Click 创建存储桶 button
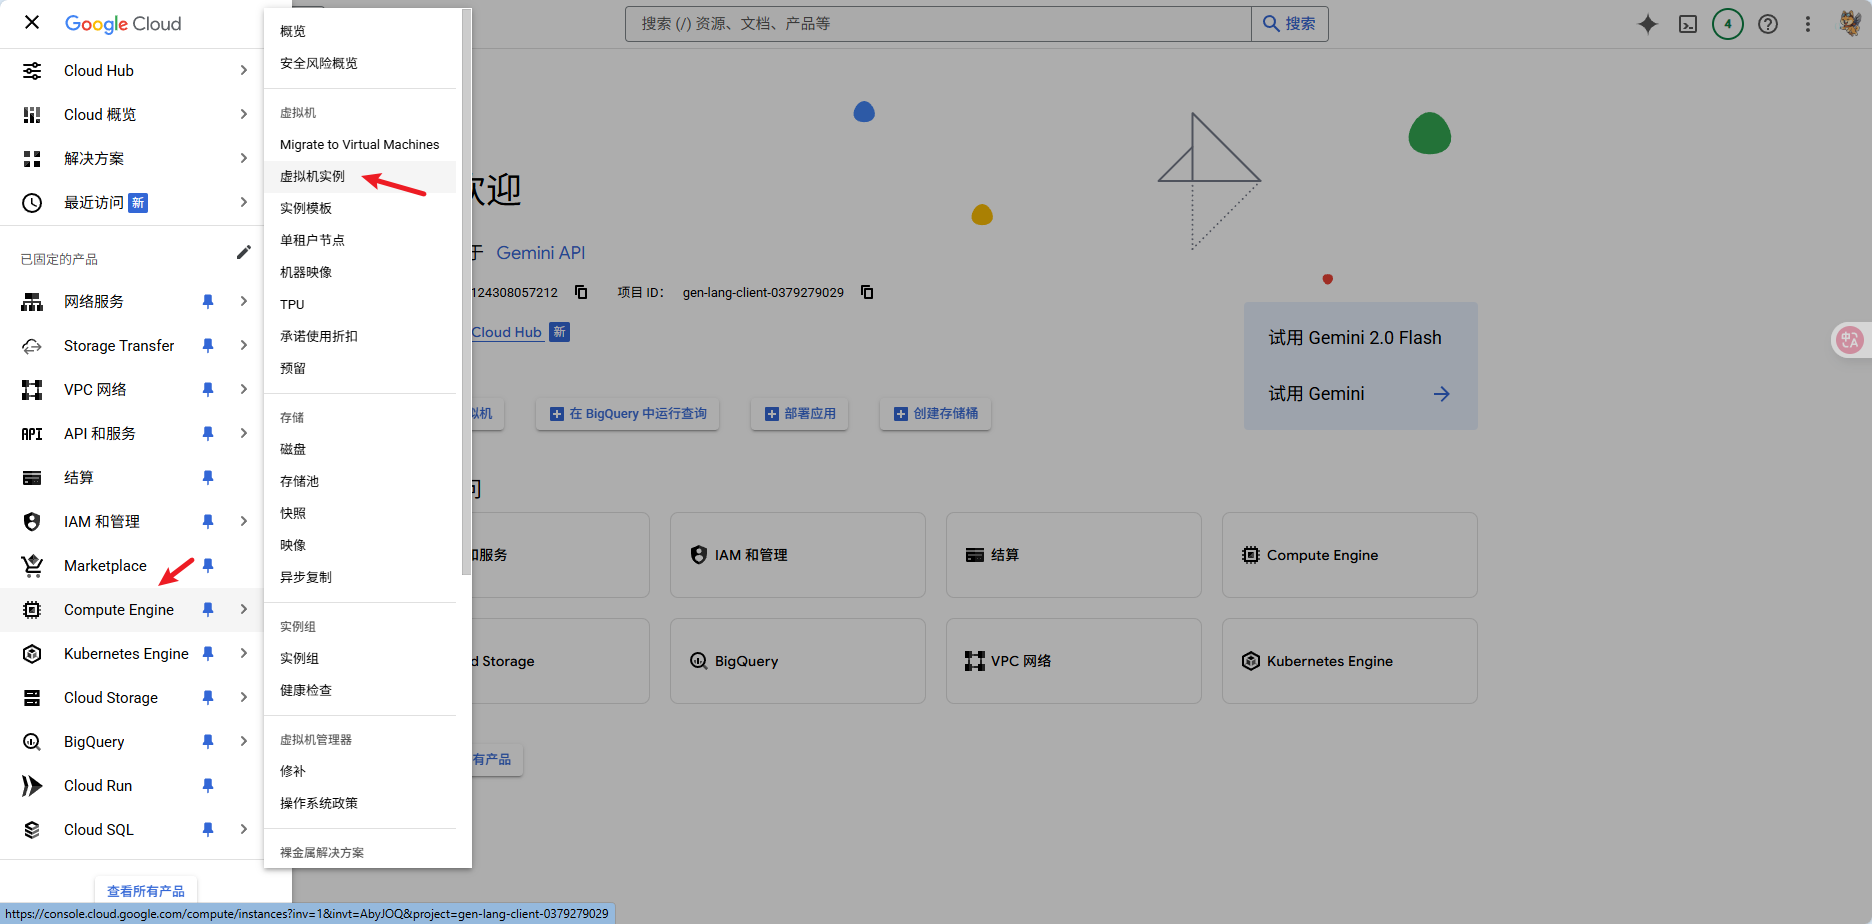Viewport: 1872px width, 924px height. pyautogui.click(x=936, y=414)
